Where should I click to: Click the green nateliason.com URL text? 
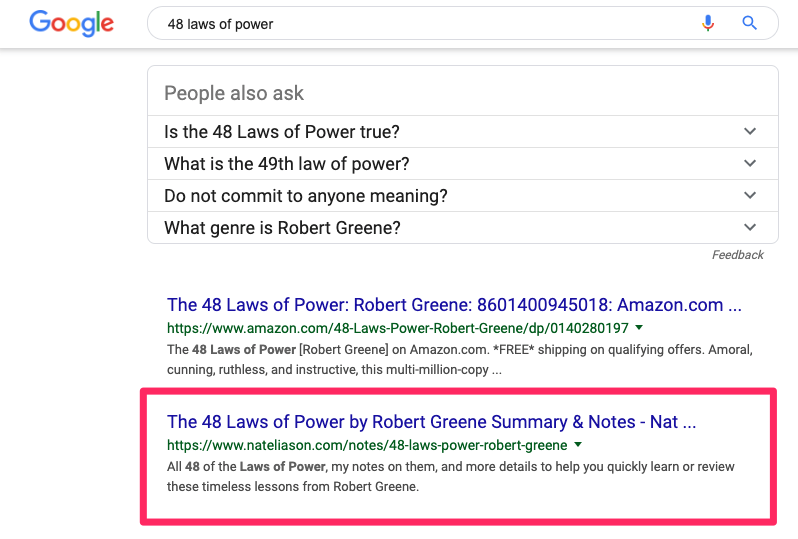click(367, 445)
